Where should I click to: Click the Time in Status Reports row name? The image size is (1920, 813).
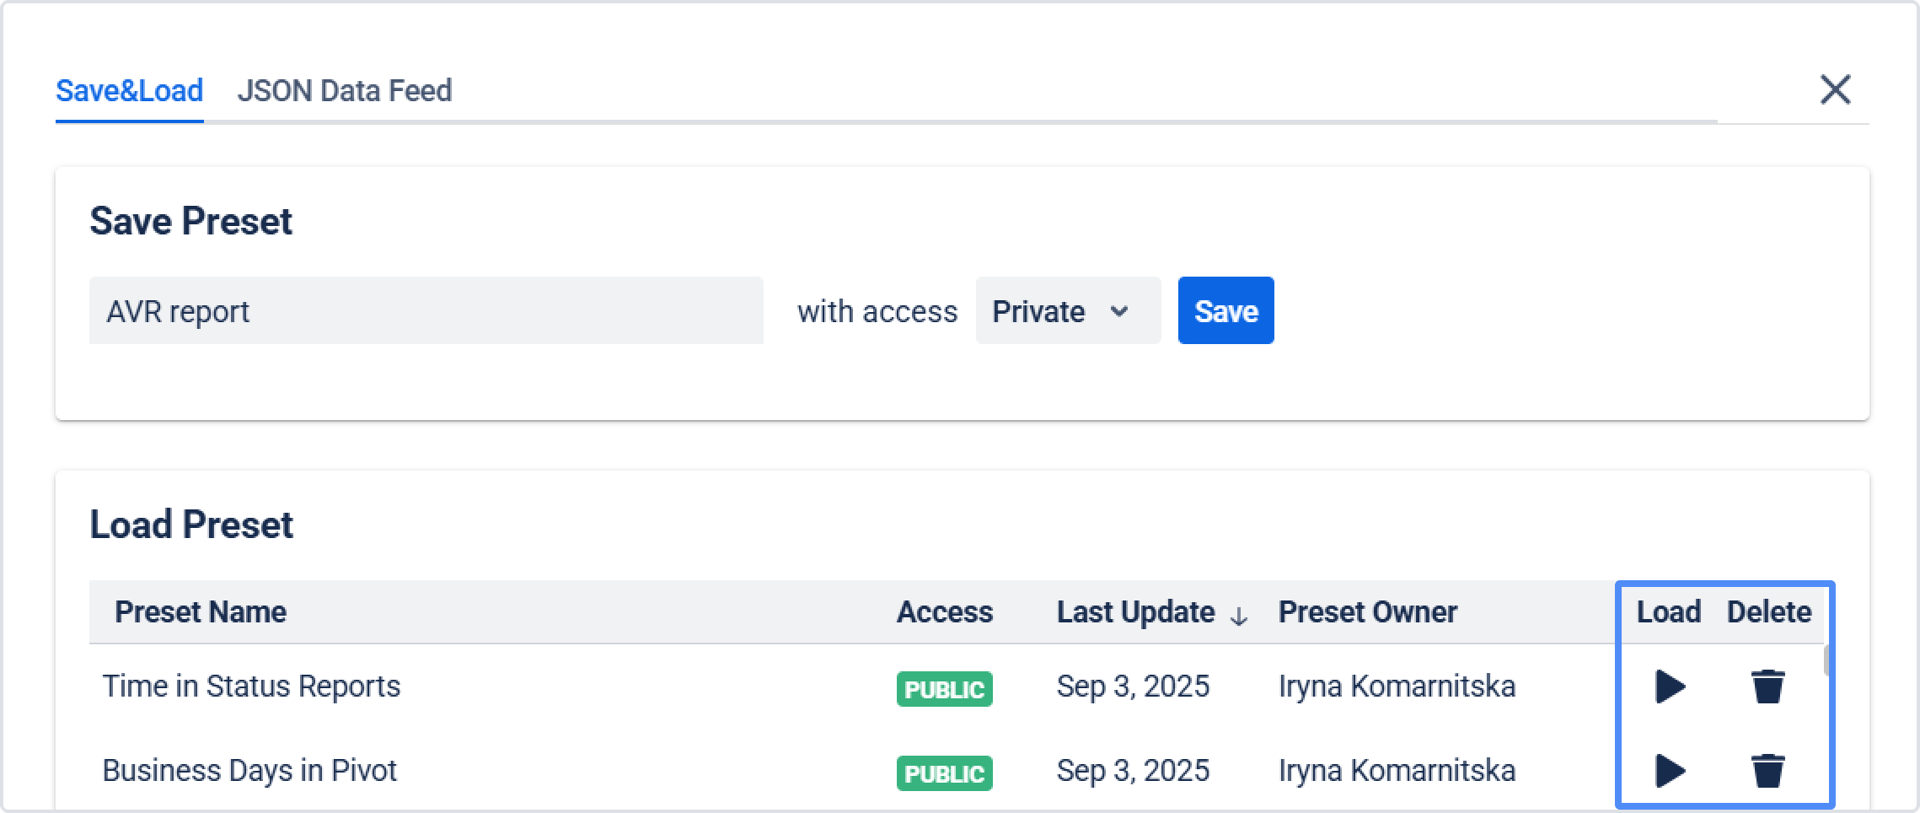(x=251, y=687)
